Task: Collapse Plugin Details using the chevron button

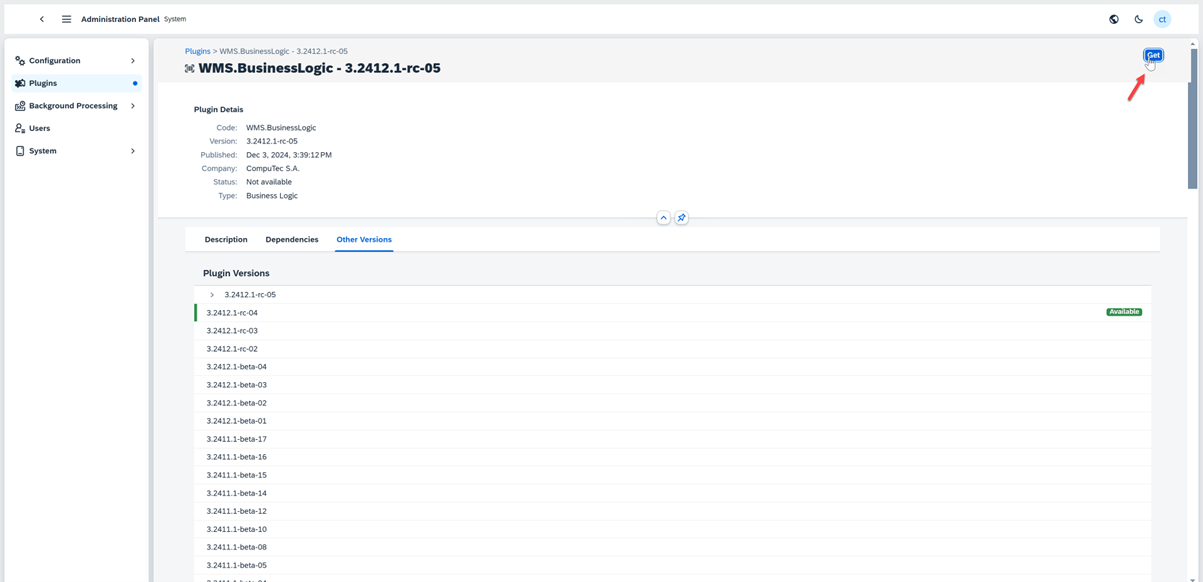Action: pyautogui.click(x=663, y=217)
